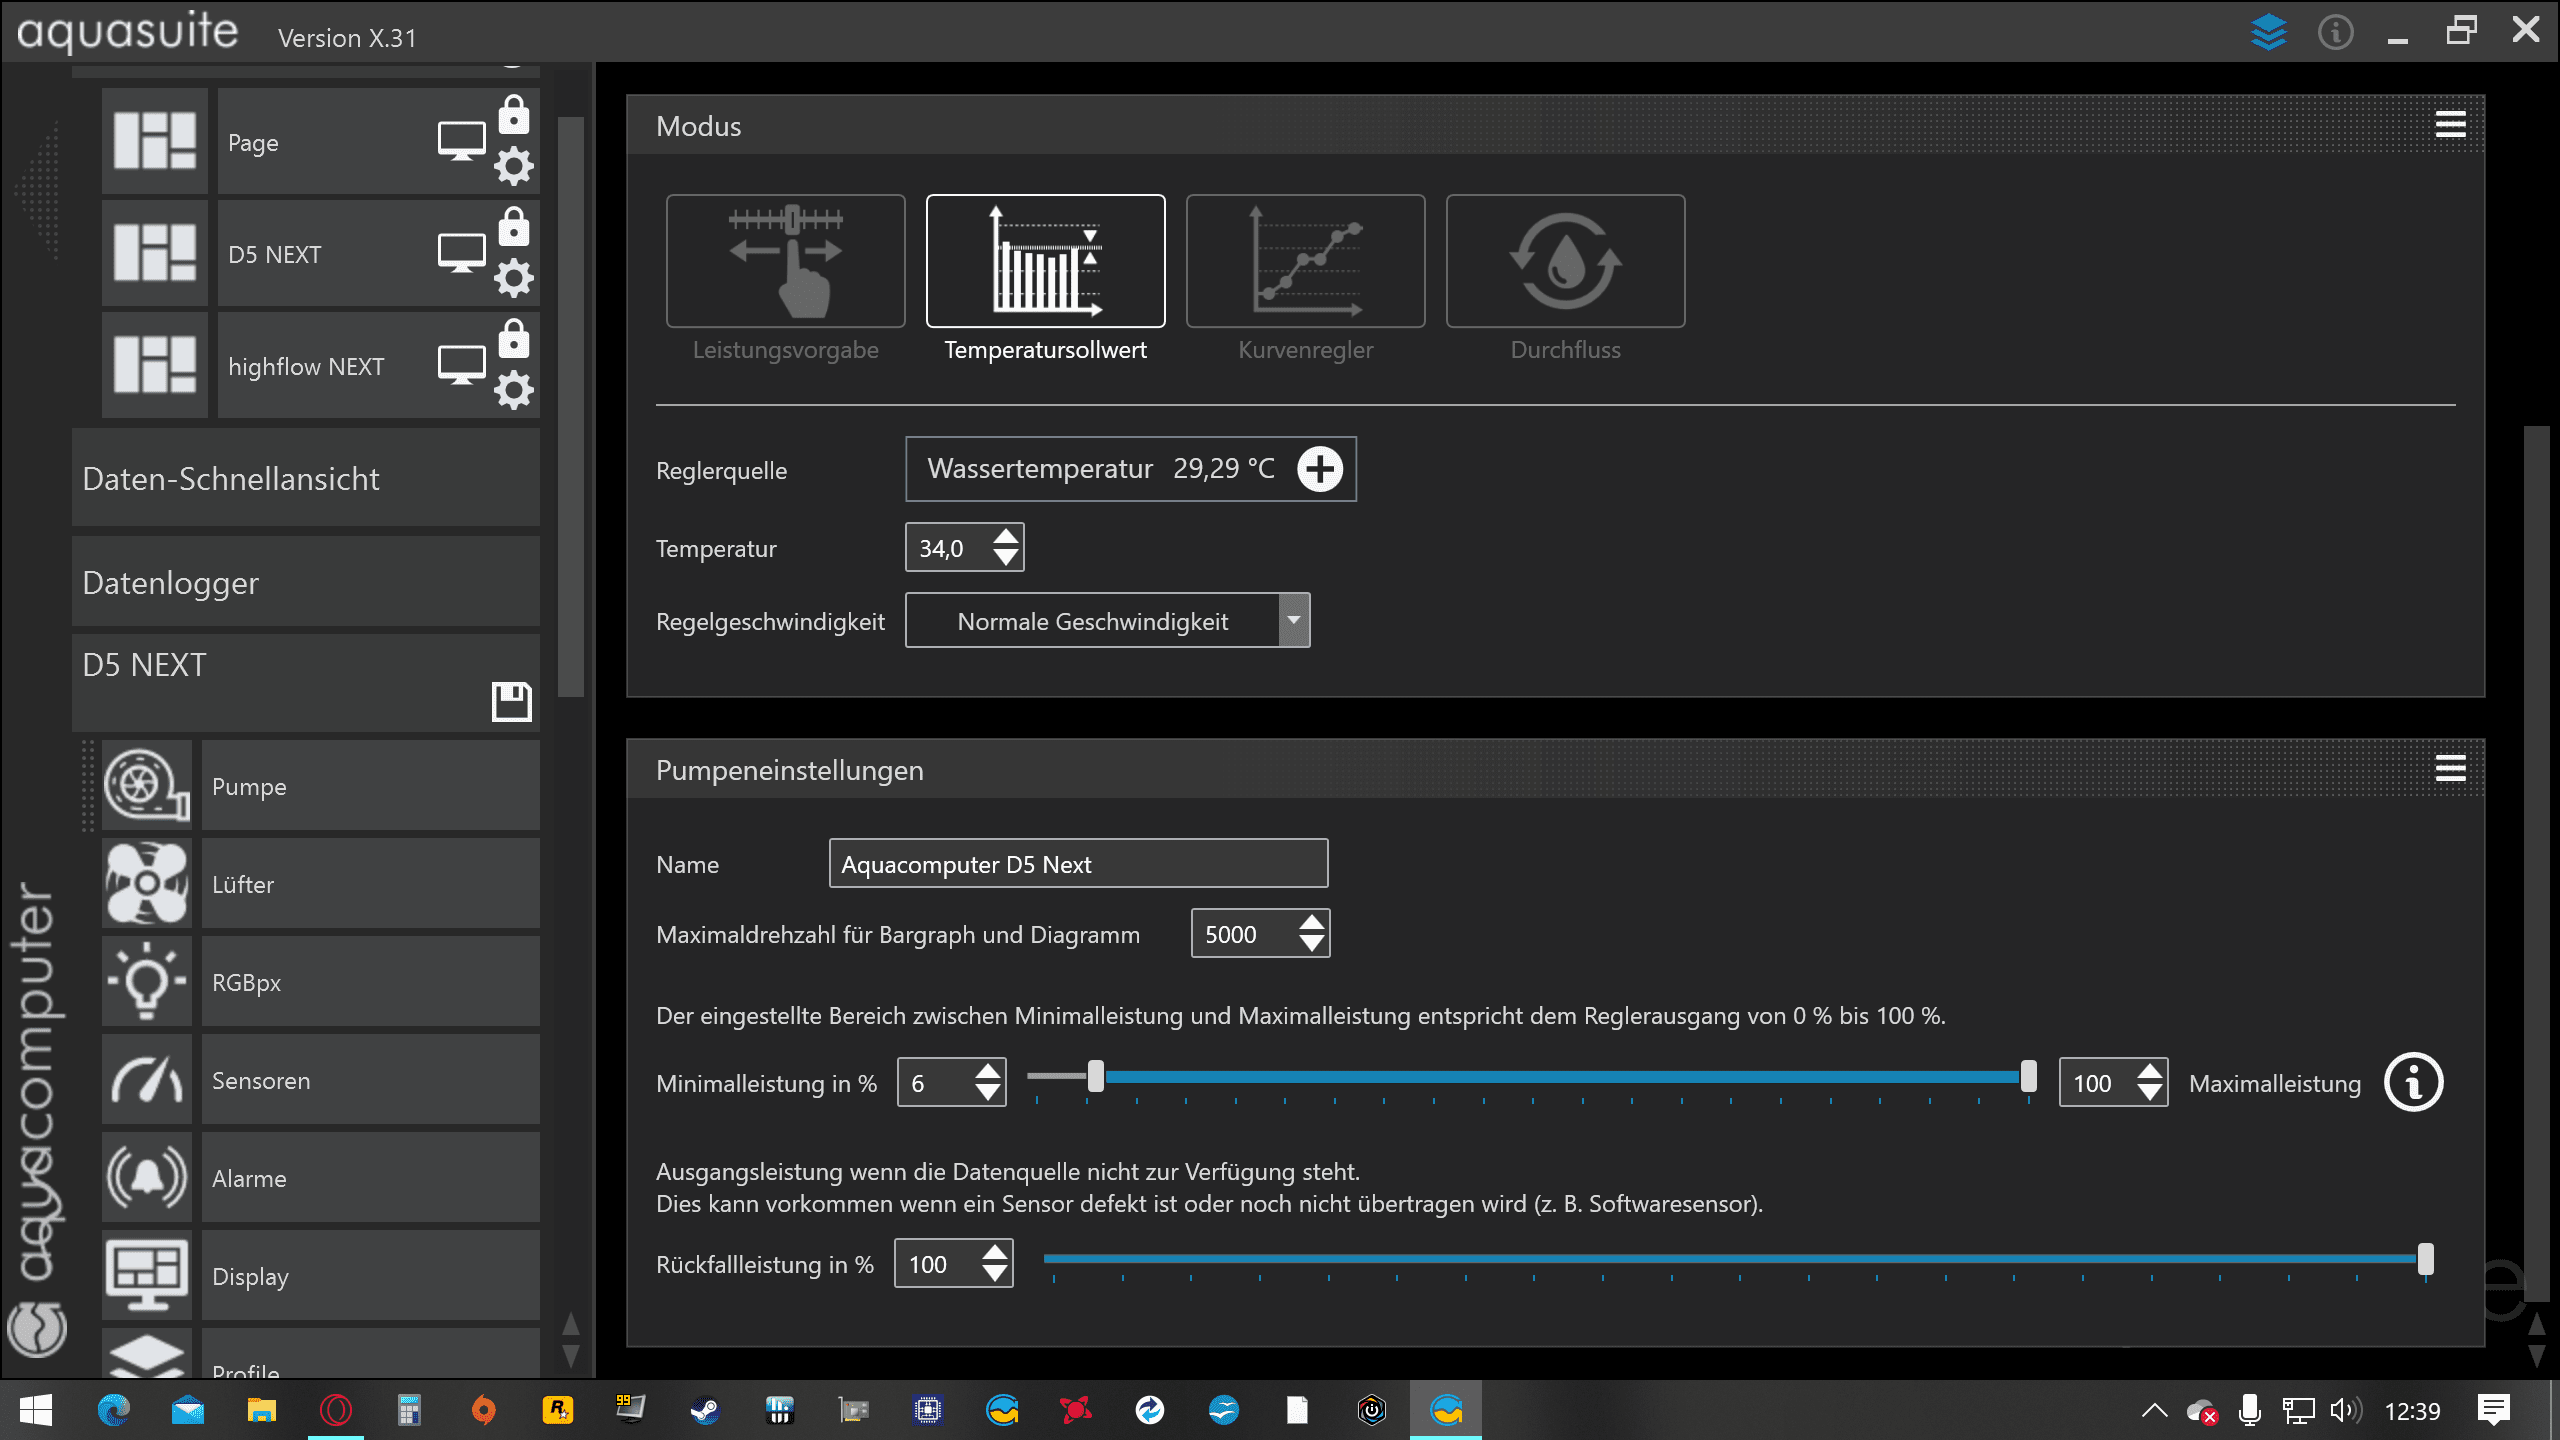Click the fan icon next to Lüfter

pyautogui.click(x=147, y=883)
